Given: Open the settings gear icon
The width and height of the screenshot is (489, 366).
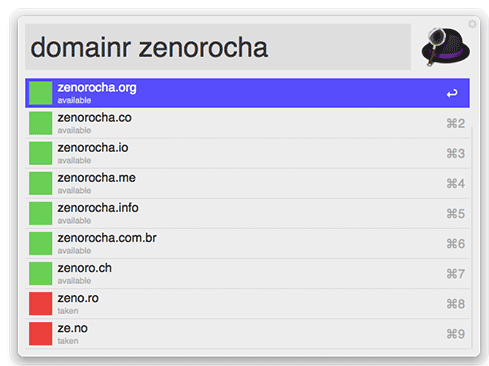Looking at the screenshot, I should pos(472,24).
